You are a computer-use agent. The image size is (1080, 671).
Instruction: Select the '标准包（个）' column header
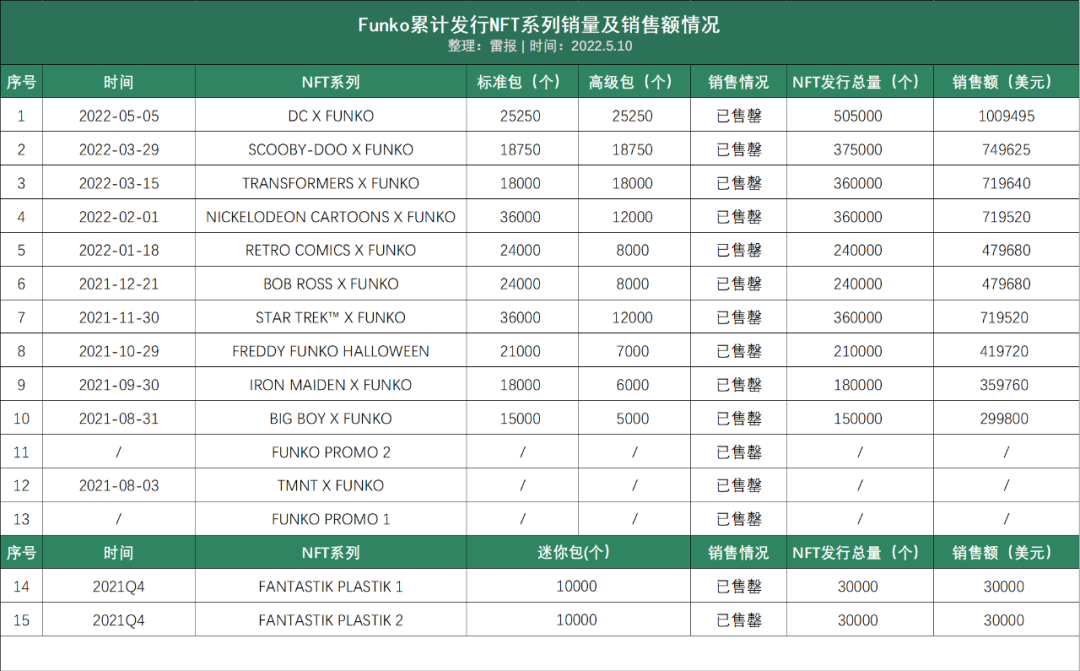coord(520,82)
